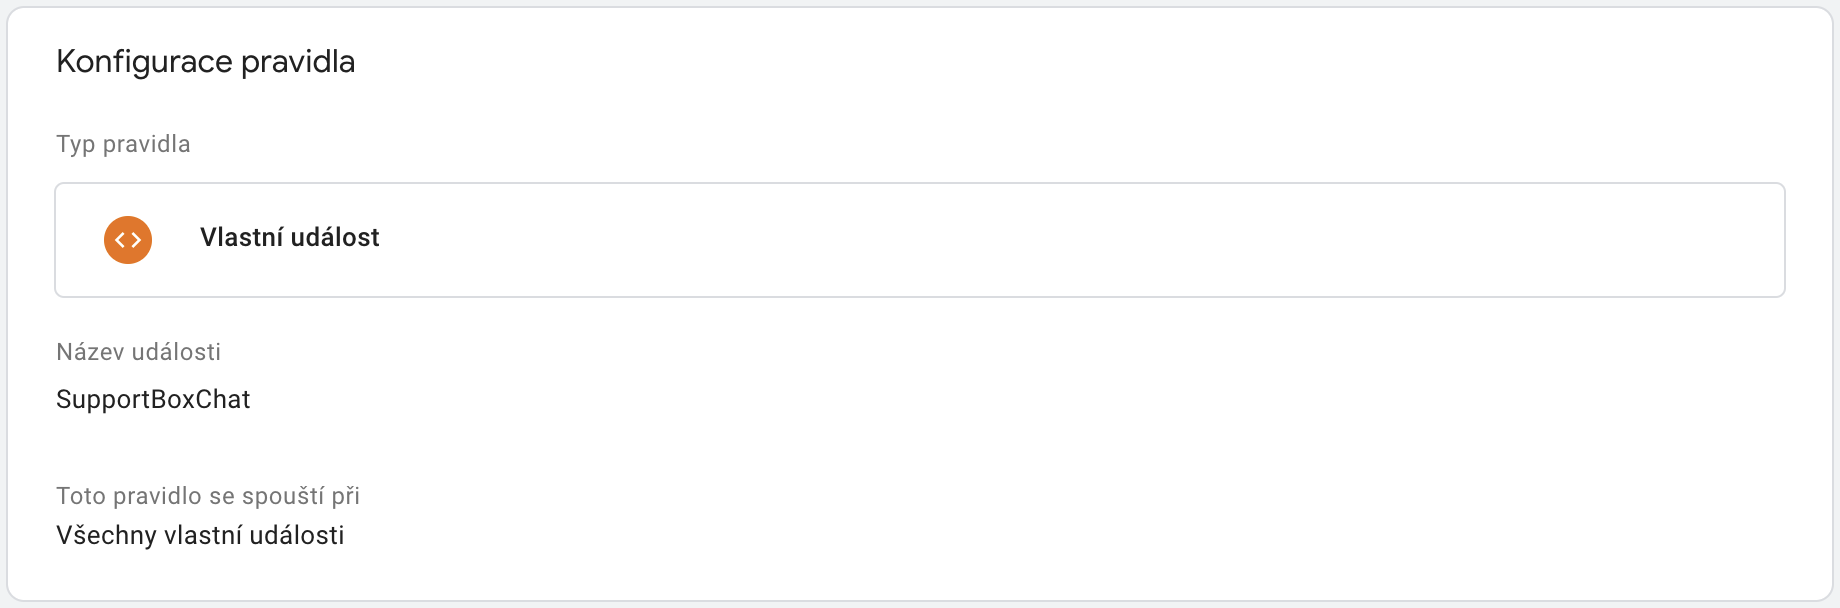Viewport: 1840px width, 608px height.
Task: Click the word události in the Název události label
Action: click(176, 352)
